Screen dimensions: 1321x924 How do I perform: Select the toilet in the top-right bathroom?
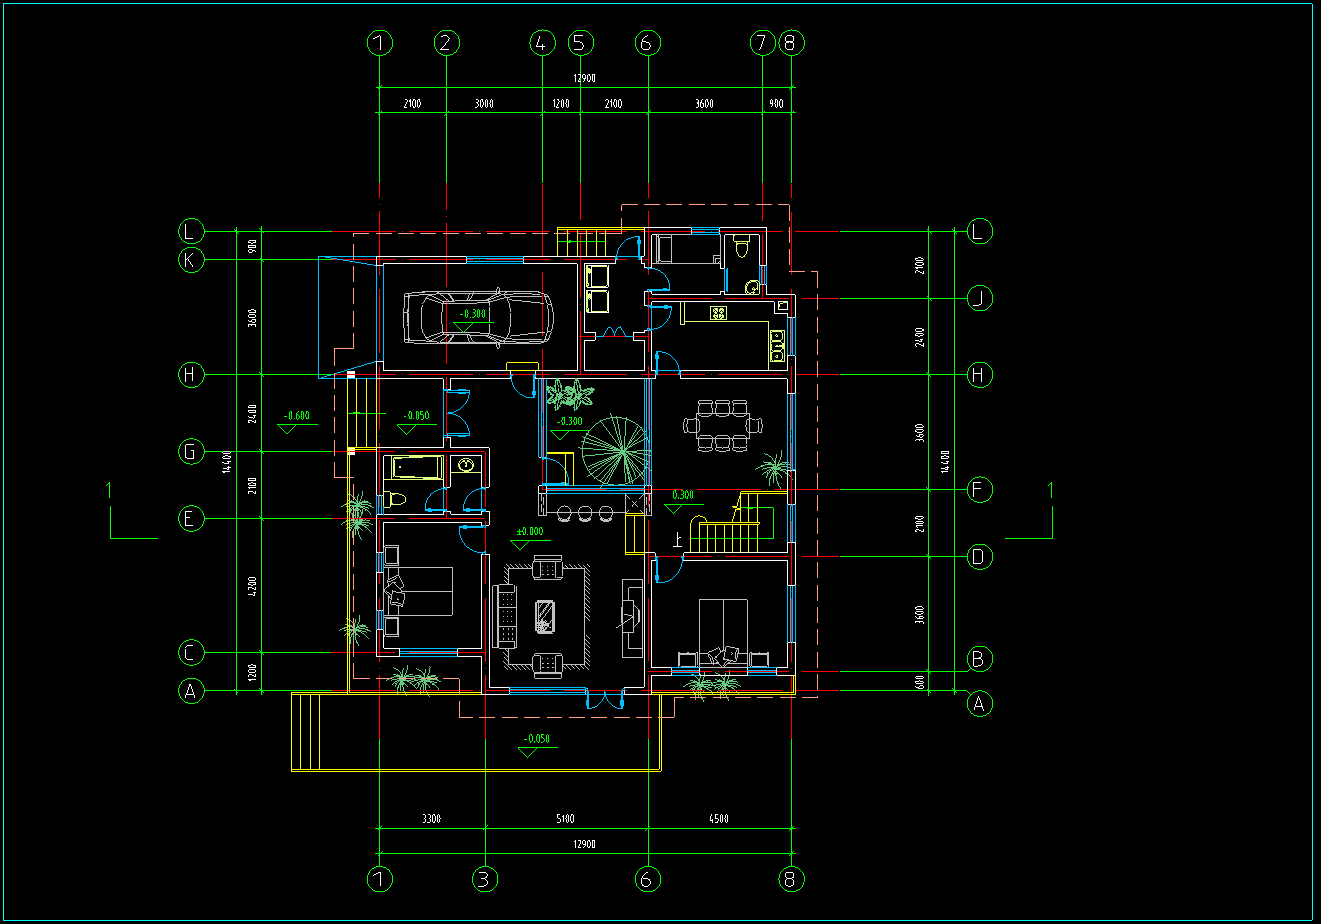click(x=741, y=246)
